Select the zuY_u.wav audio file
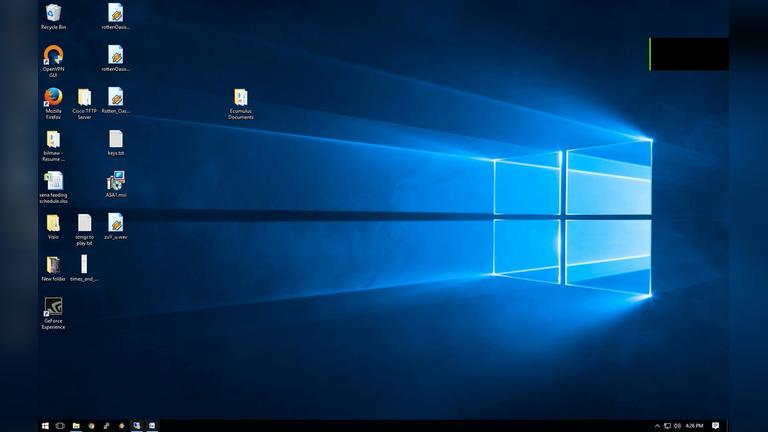Screen dimensions: 768x432 [x=116, y=226]
